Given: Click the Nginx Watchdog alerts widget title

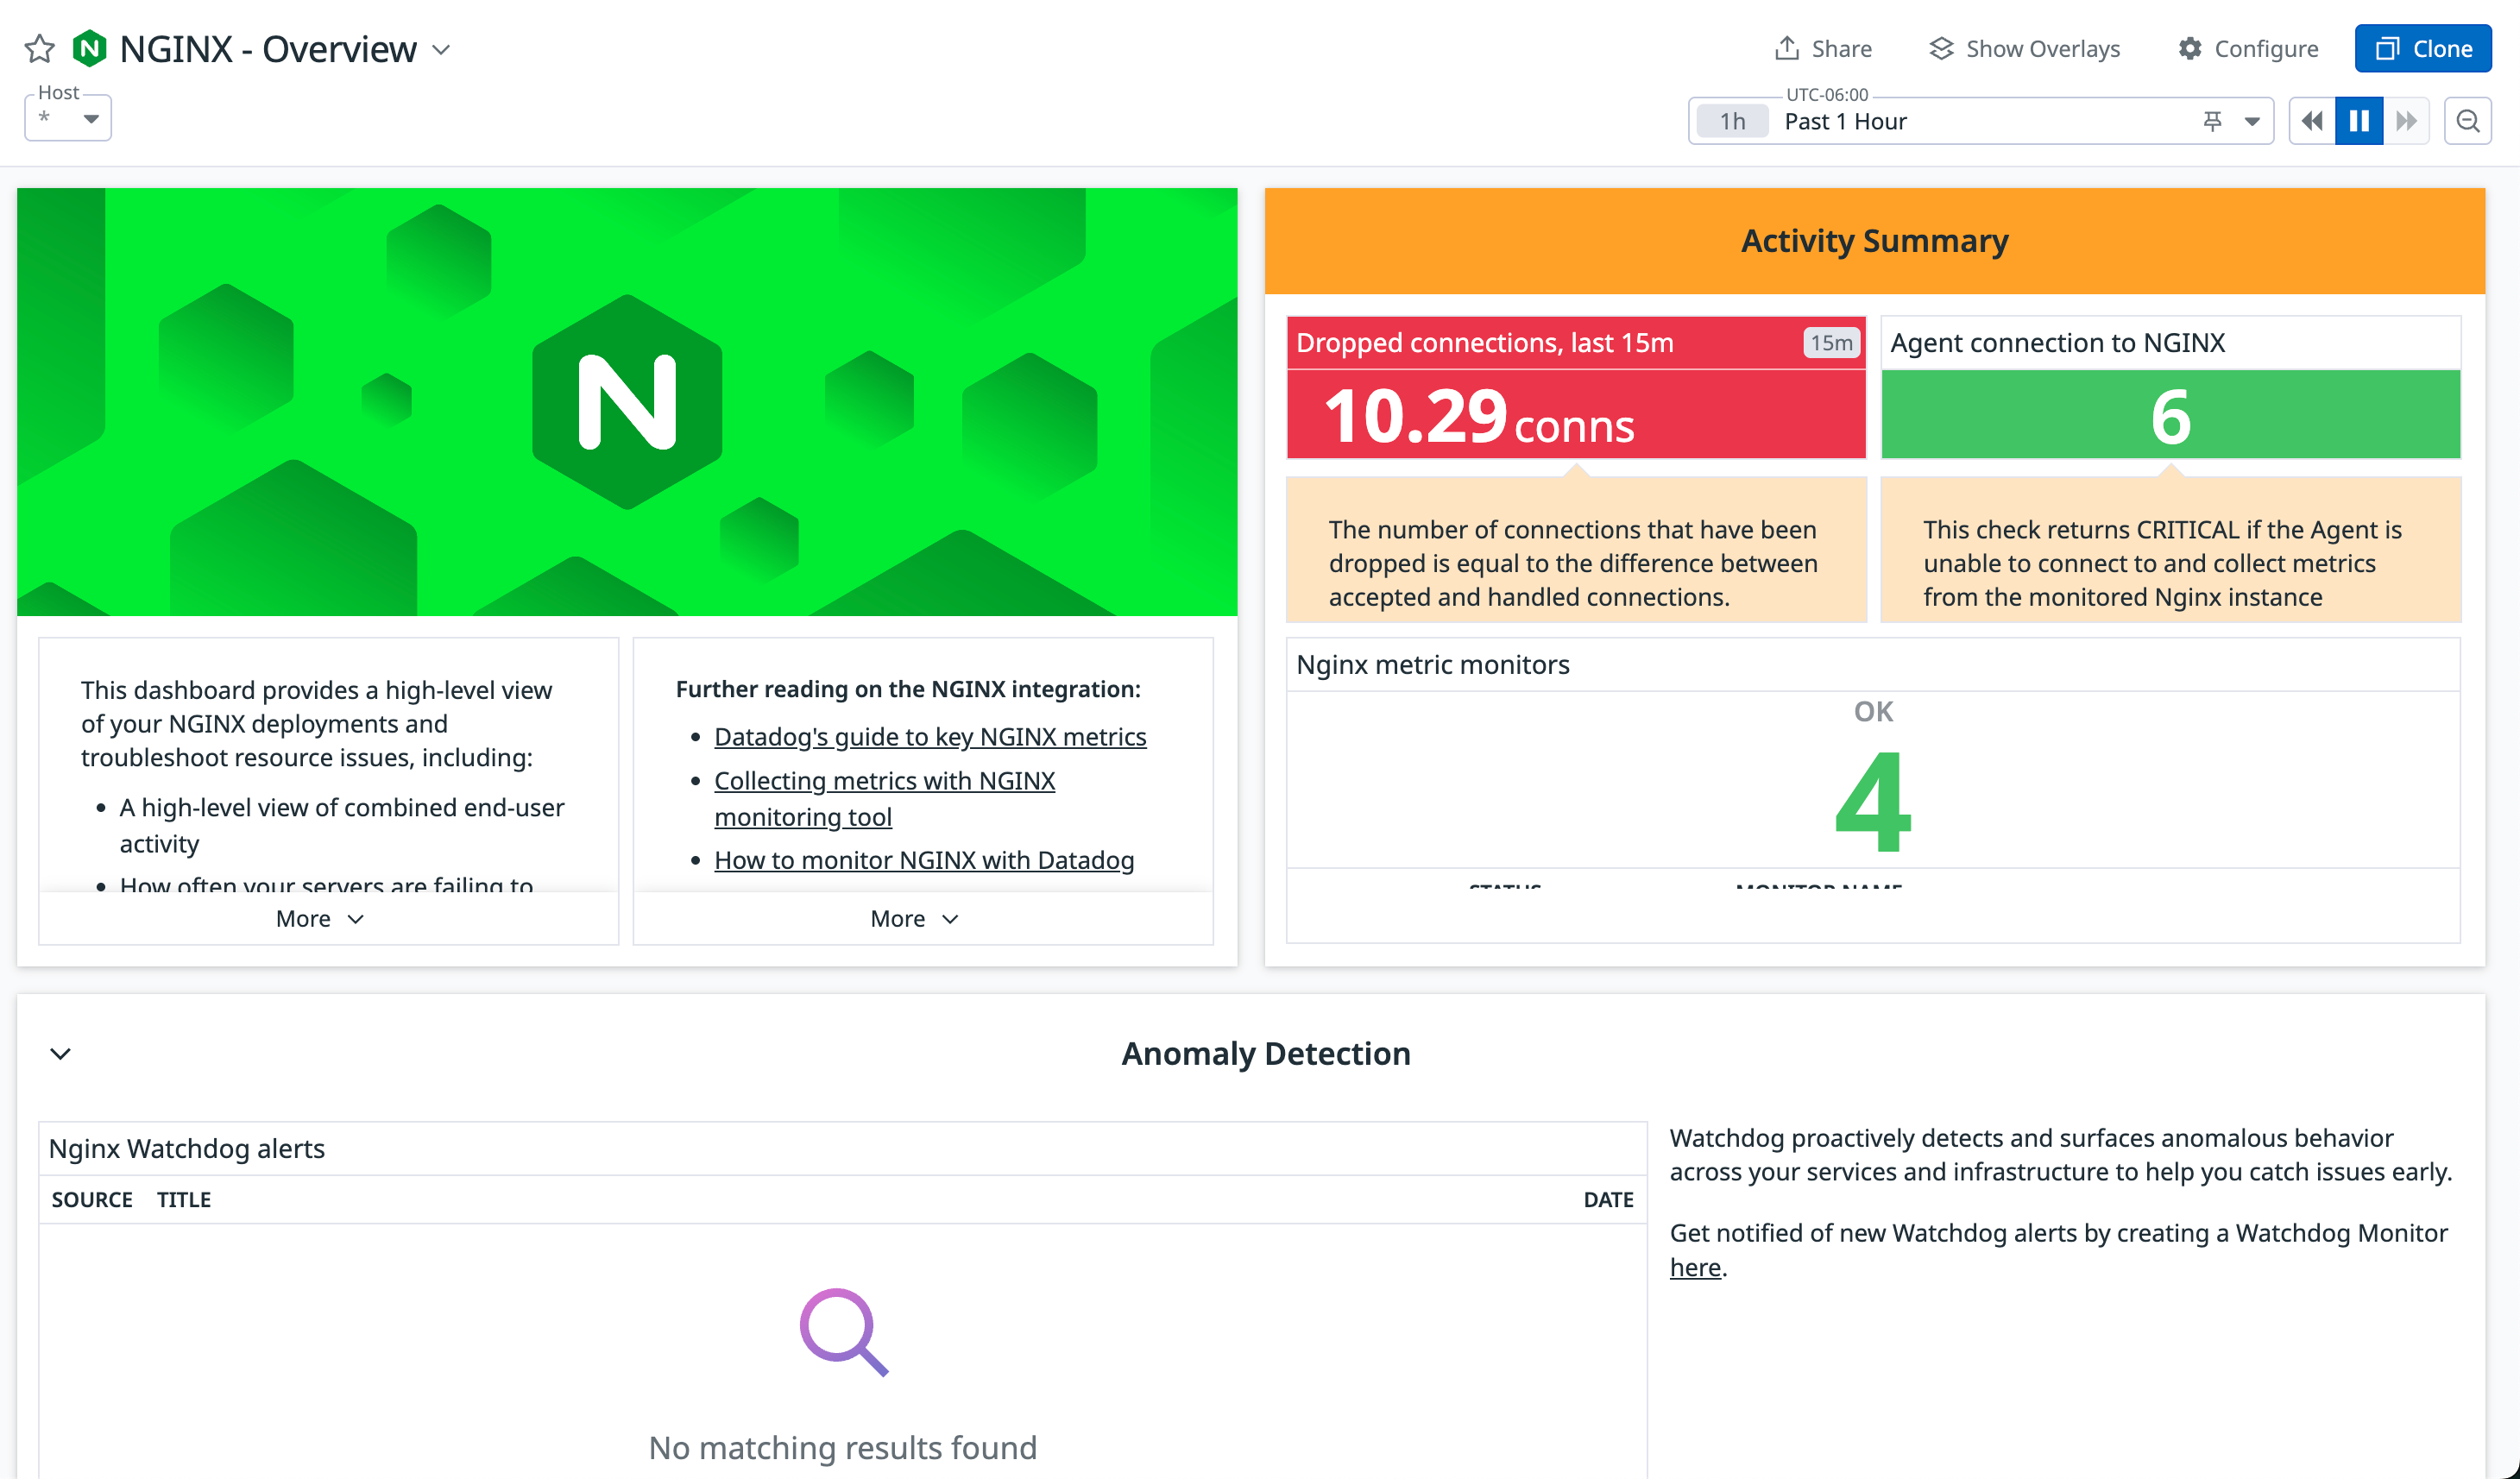Looking at the screenshot, I should click(187, 1149).
